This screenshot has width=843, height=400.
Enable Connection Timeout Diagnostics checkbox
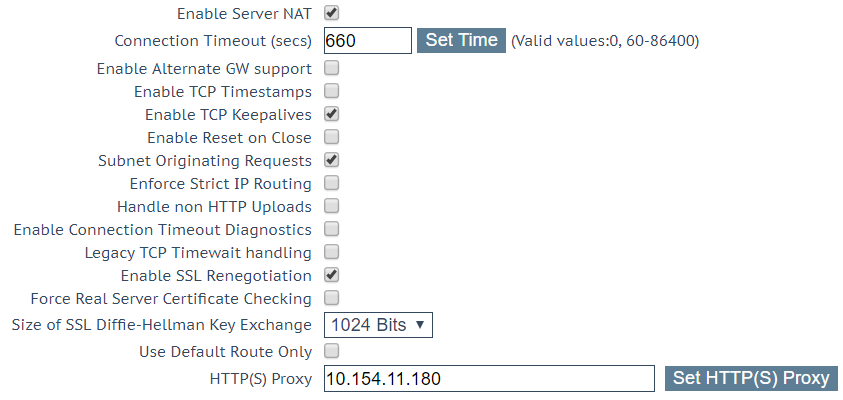(332, 229)
